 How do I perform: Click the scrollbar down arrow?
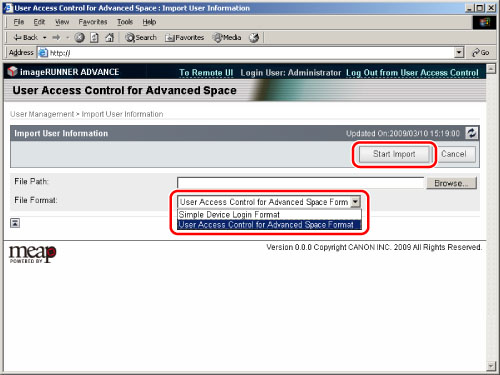[491, 366]
